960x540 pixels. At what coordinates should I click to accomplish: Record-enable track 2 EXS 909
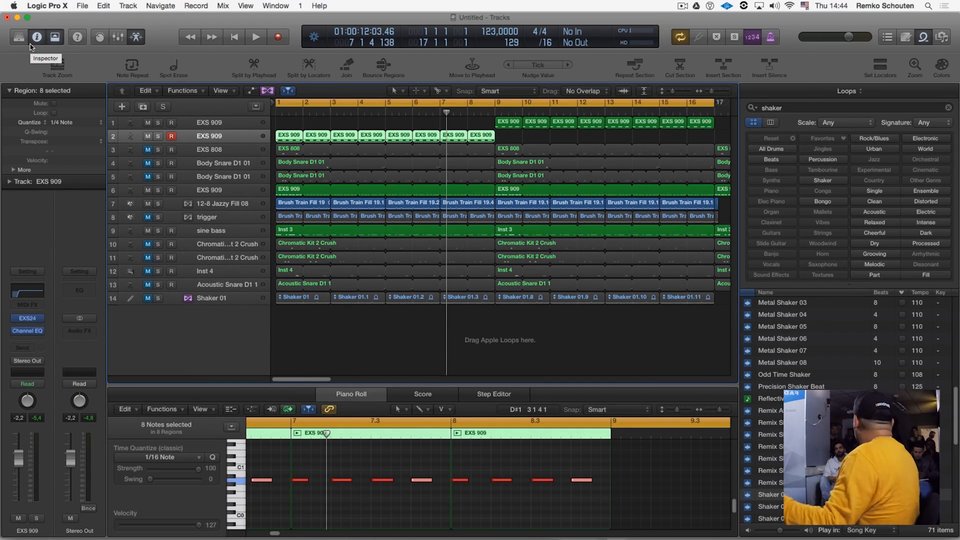(x=171, y=136)
